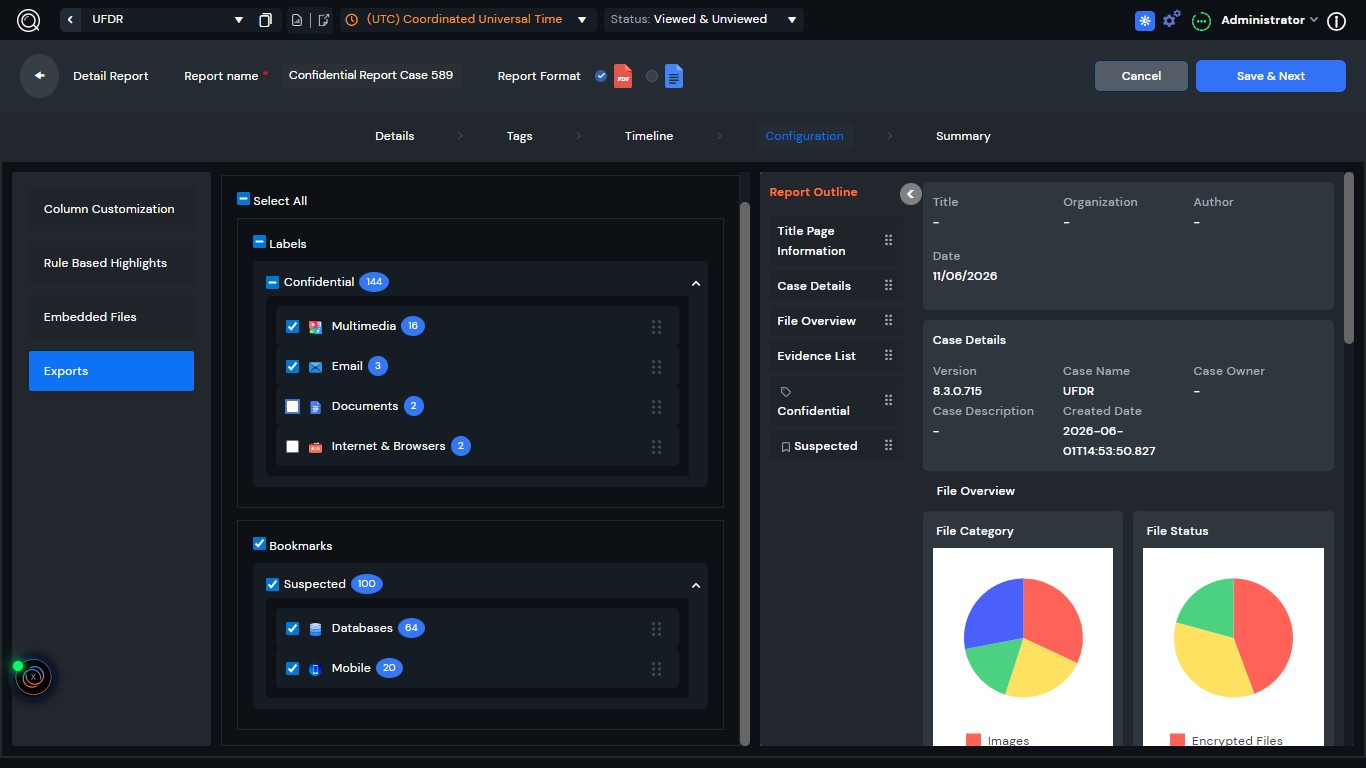Viewport: 1366px width, 768px height.
Task: Check the Documents checkbox
Action: tap(292, 406)
